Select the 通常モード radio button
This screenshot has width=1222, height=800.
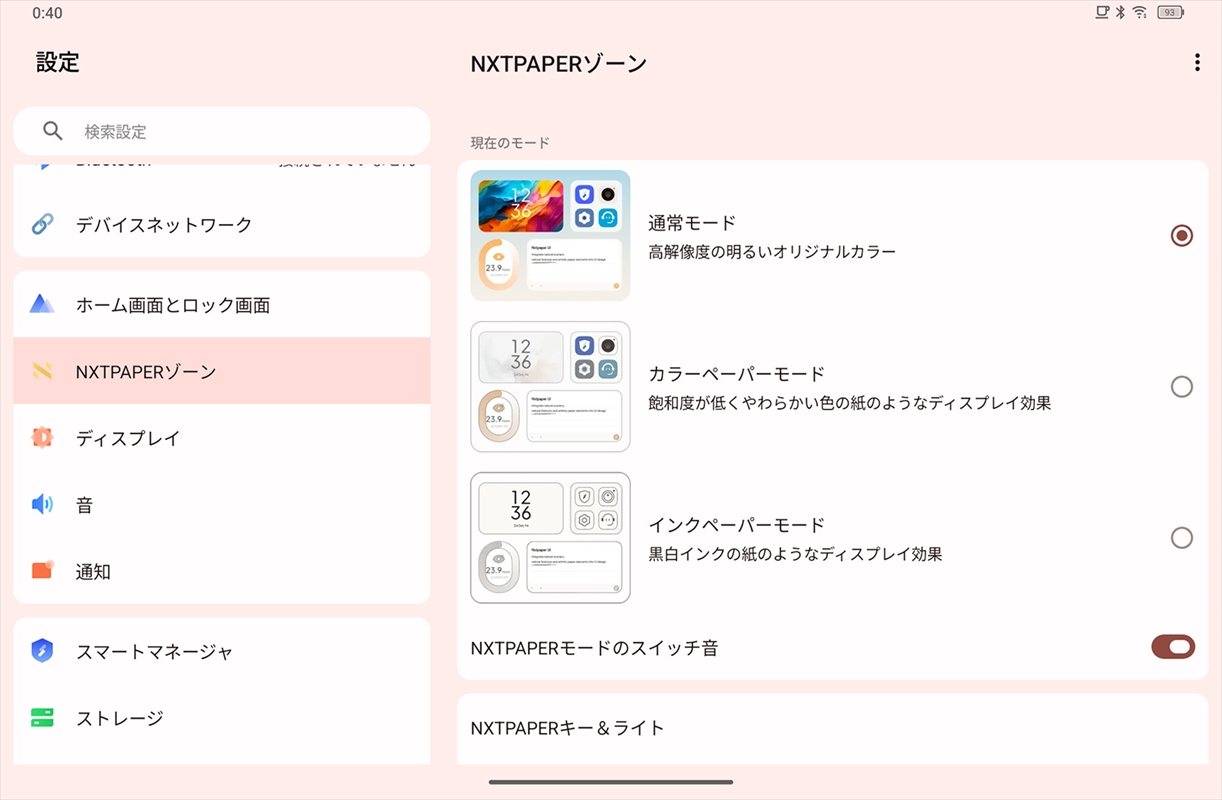(x=1182, y=236)
